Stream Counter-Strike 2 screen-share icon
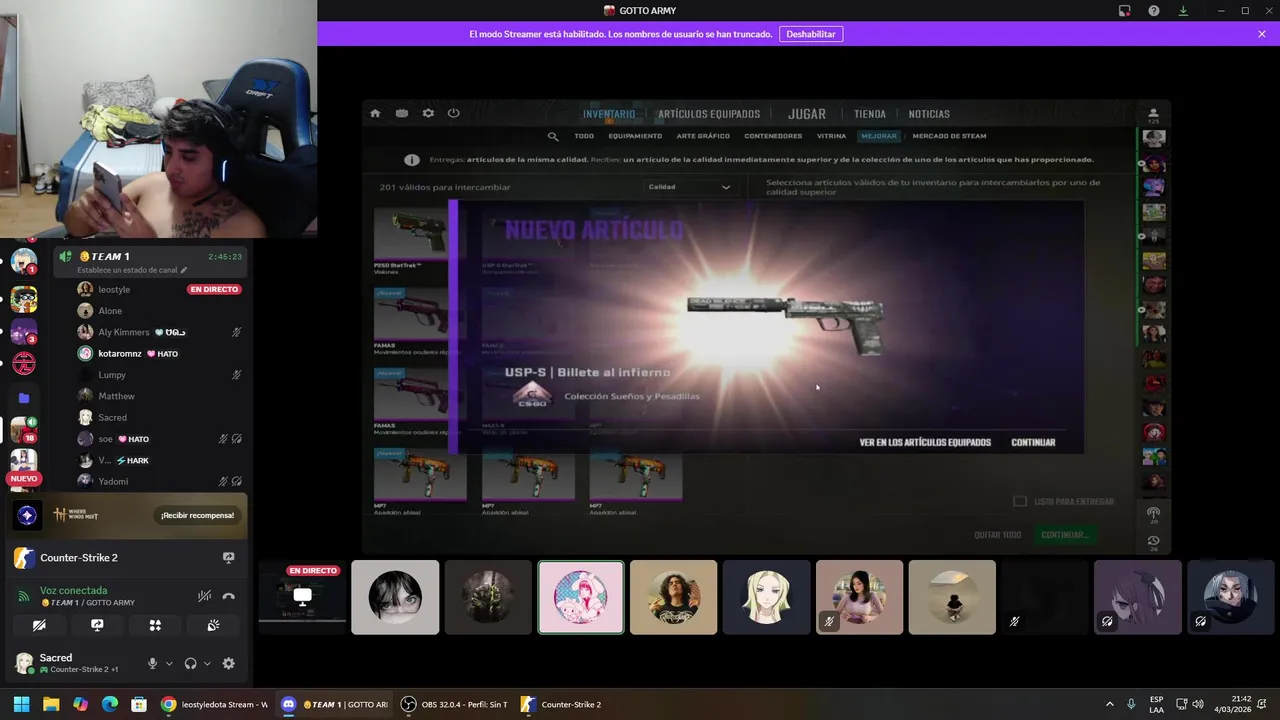 (228, 558)
